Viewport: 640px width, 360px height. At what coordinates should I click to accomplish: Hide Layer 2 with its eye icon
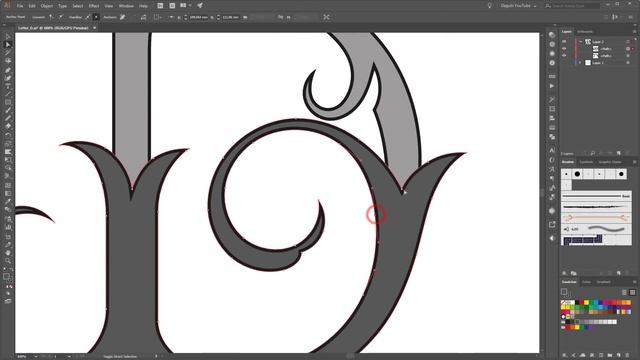tap(564, 42)
